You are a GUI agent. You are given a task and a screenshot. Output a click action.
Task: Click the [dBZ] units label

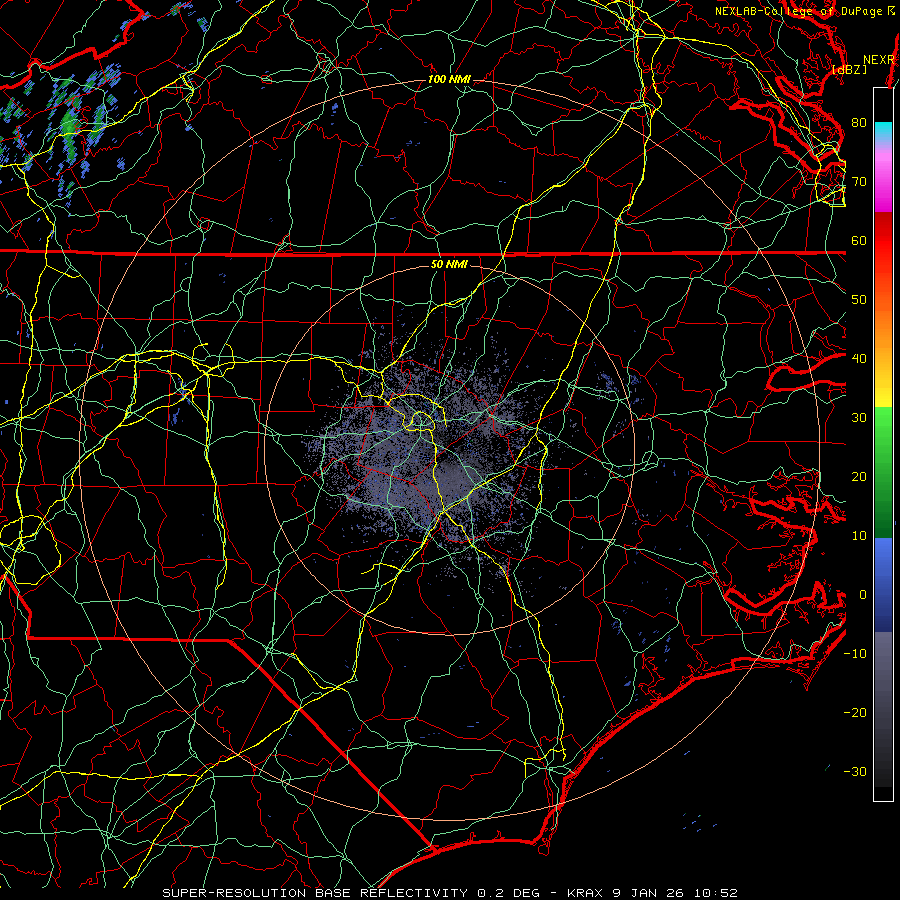point(849,69)
